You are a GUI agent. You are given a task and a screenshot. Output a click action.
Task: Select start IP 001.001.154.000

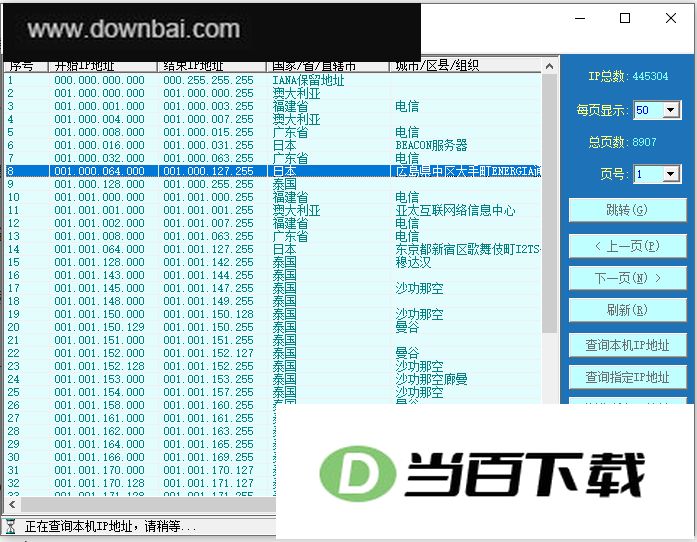(99, 392)
